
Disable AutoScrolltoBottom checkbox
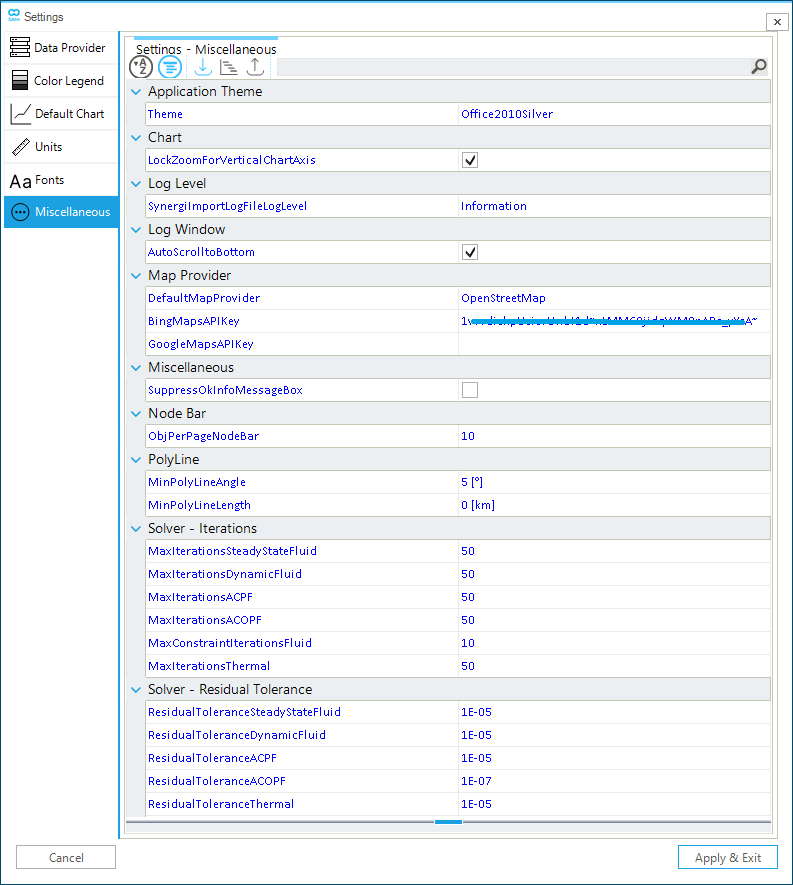(470, 252)
